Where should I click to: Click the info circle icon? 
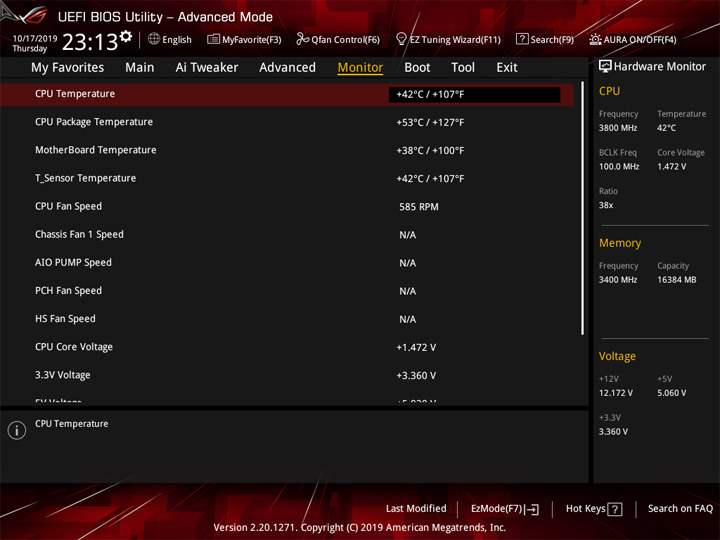[17, 430]
